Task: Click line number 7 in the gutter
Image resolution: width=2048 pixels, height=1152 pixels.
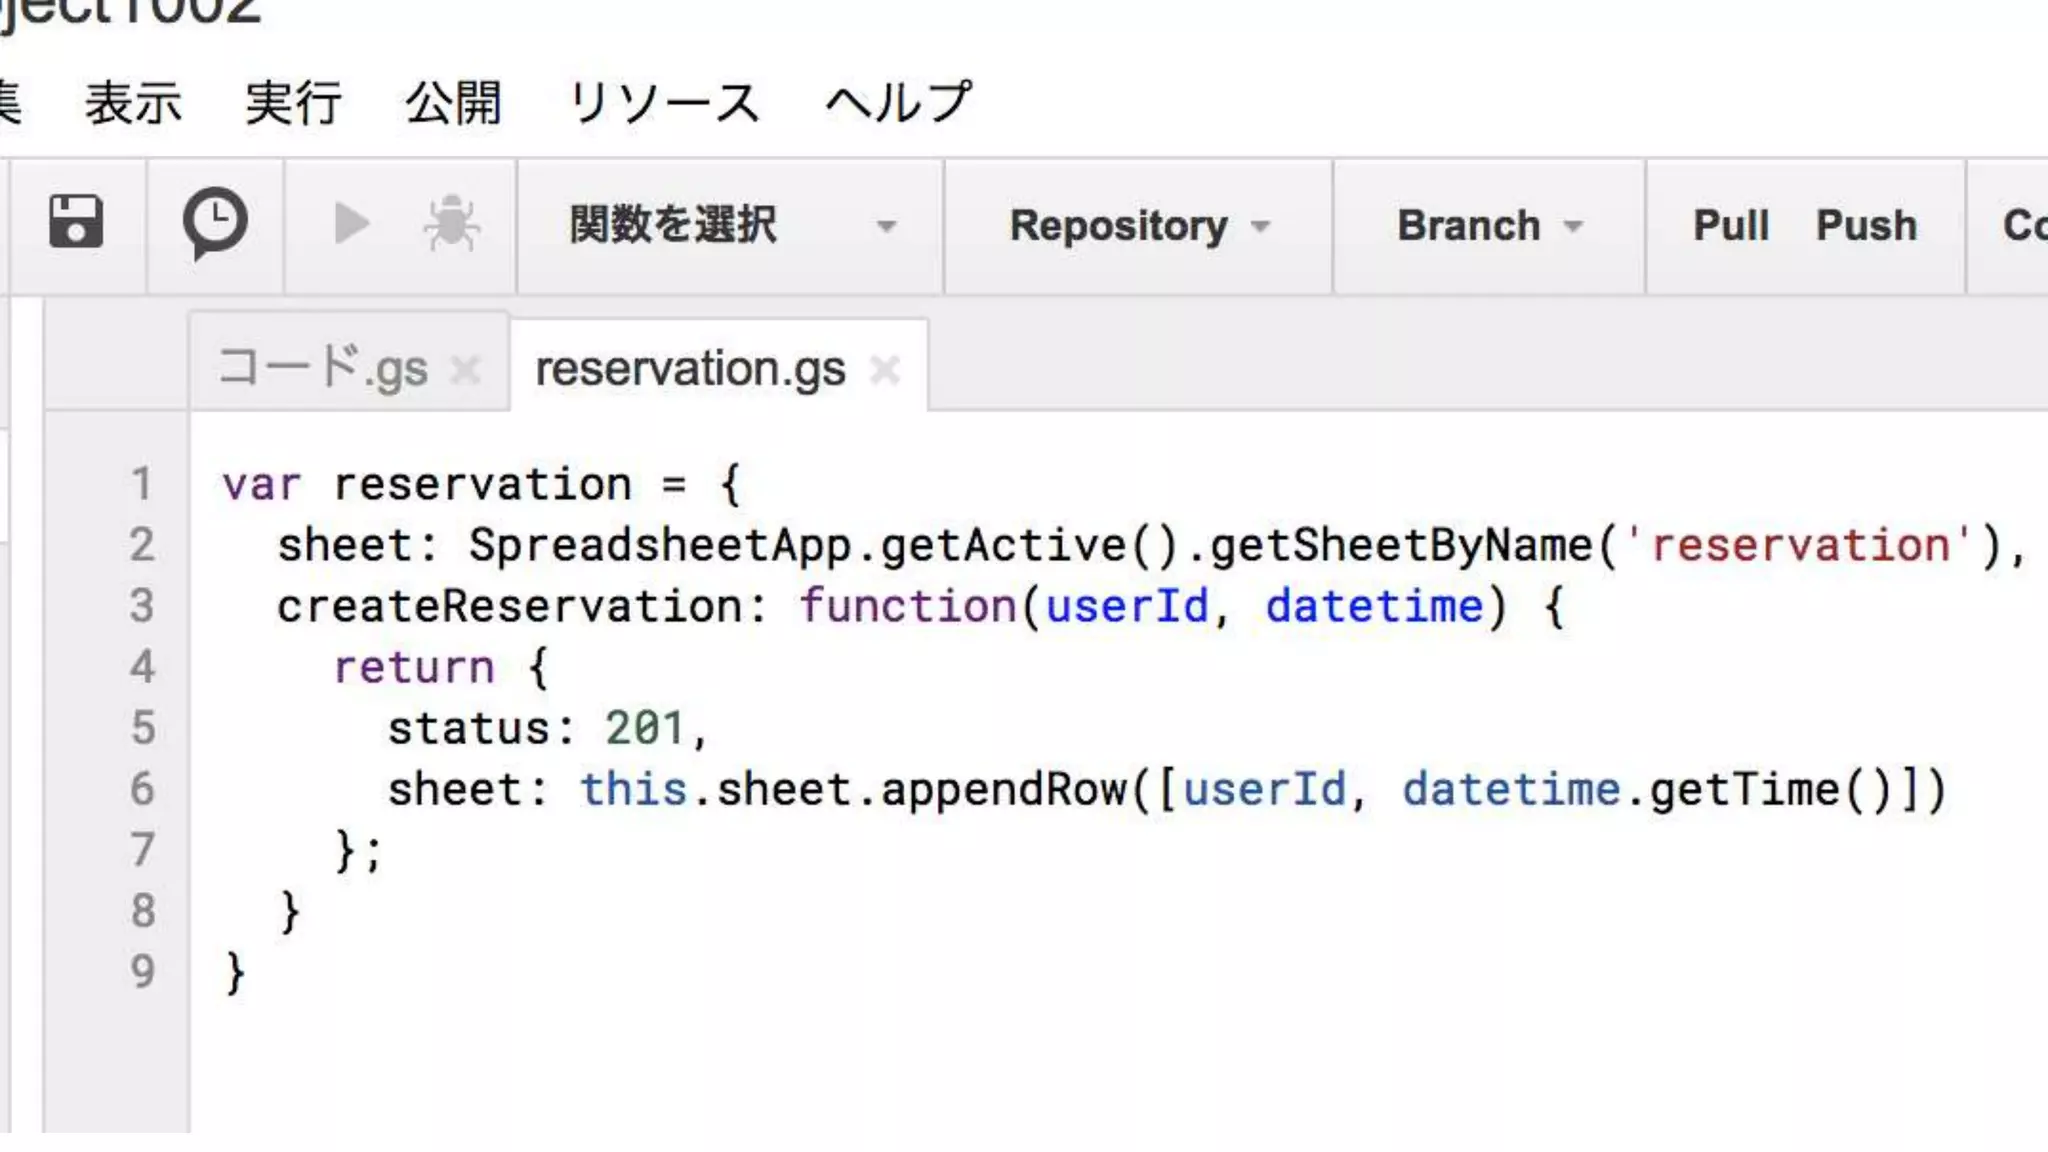Action: [142, 850]
